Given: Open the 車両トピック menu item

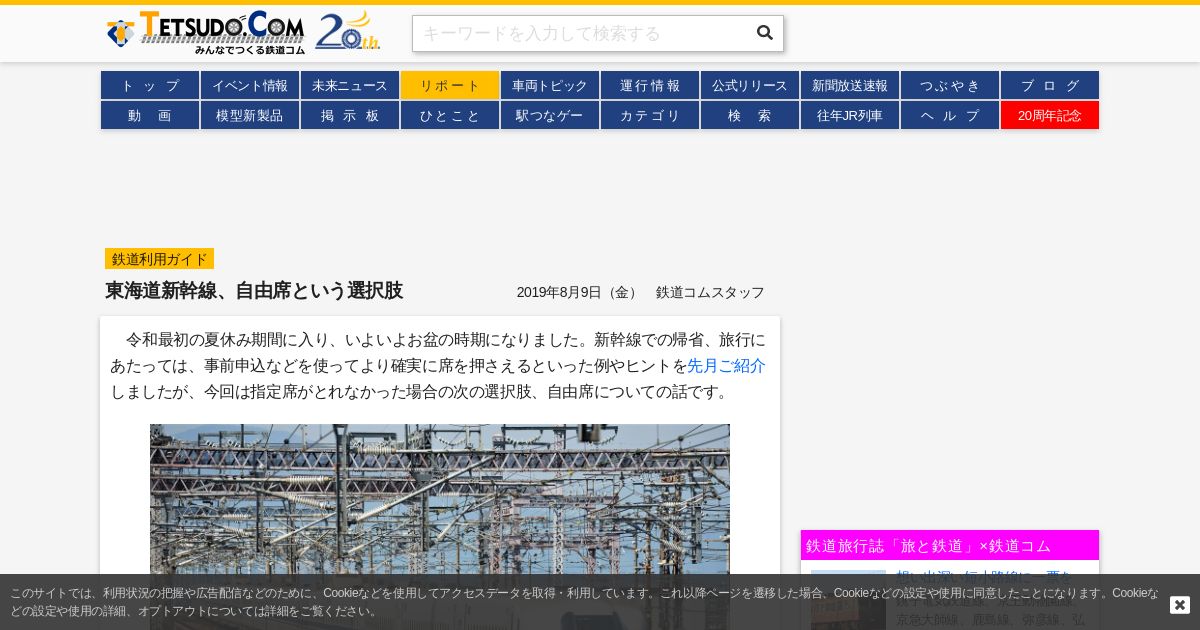Looking at the screenshot, I should point(550,85).
